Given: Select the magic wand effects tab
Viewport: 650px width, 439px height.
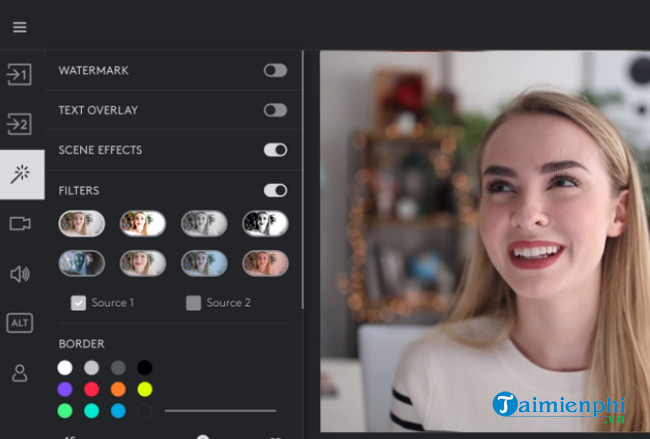Looking at the screenshot, I should coord(20,174).
